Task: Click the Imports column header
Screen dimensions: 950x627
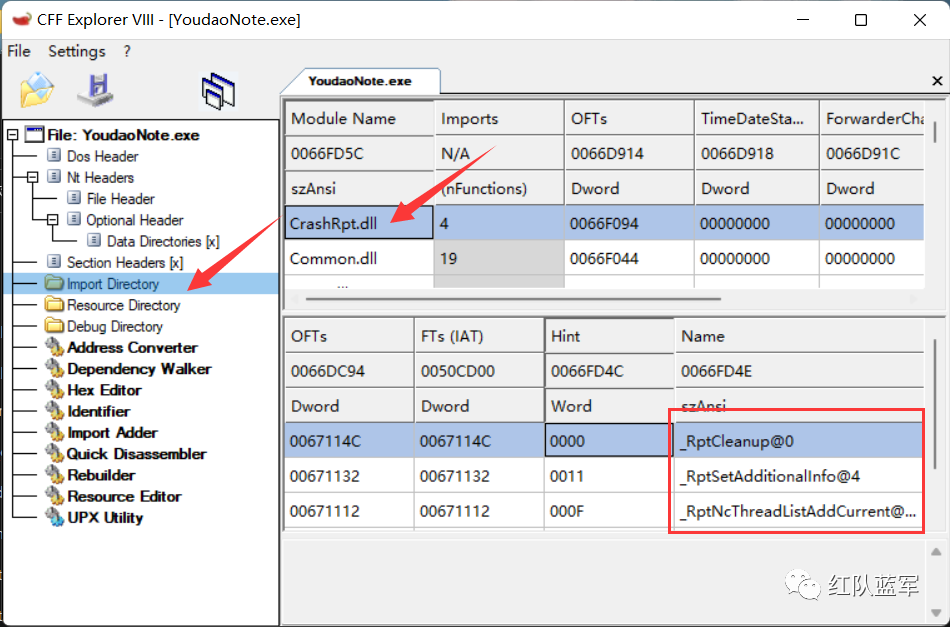Action: [x=499, y=118]
